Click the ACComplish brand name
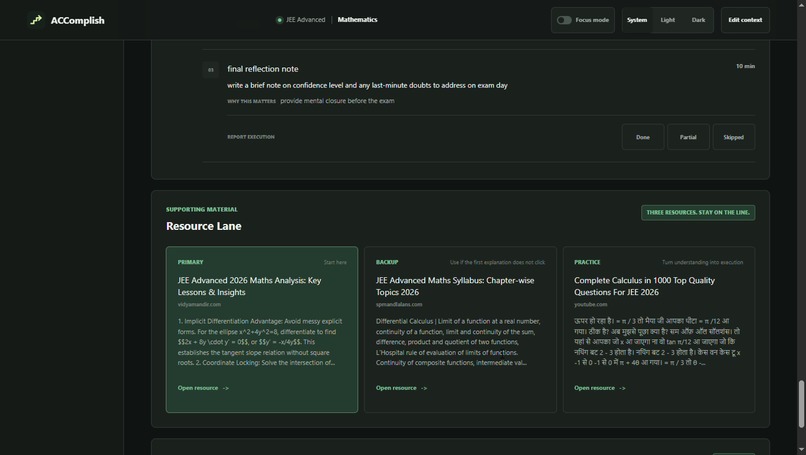The image size is (806, 455). point(77,21)
